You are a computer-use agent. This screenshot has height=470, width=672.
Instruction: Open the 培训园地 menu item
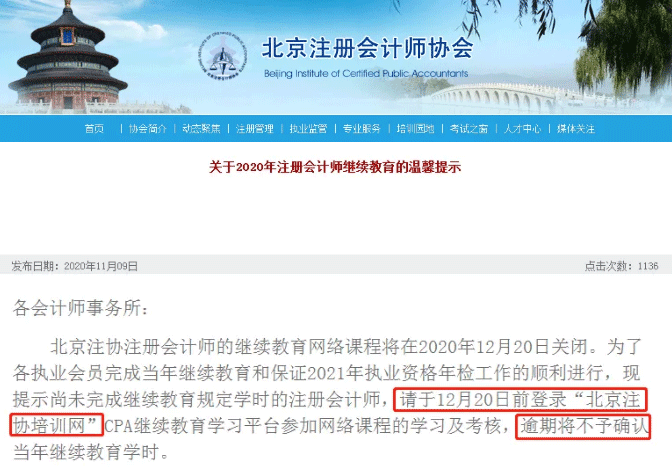pyautogui.click(x=415, y=129)
